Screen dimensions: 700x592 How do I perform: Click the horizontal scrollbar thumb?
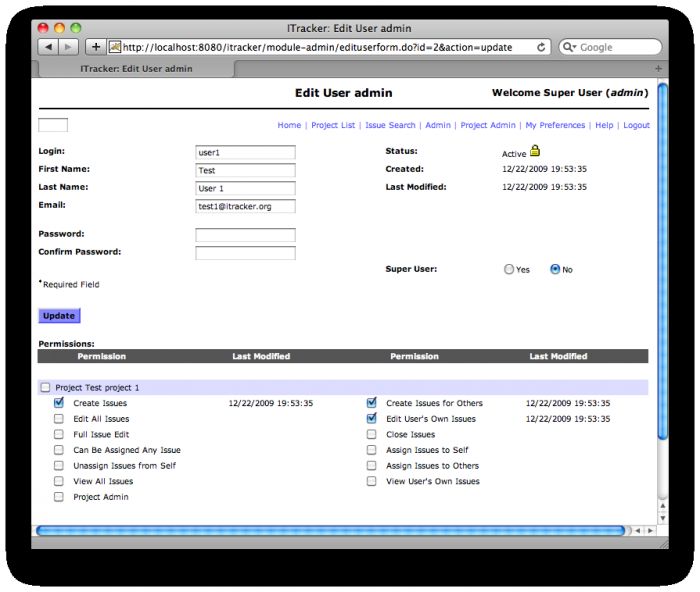pos(331,530)
